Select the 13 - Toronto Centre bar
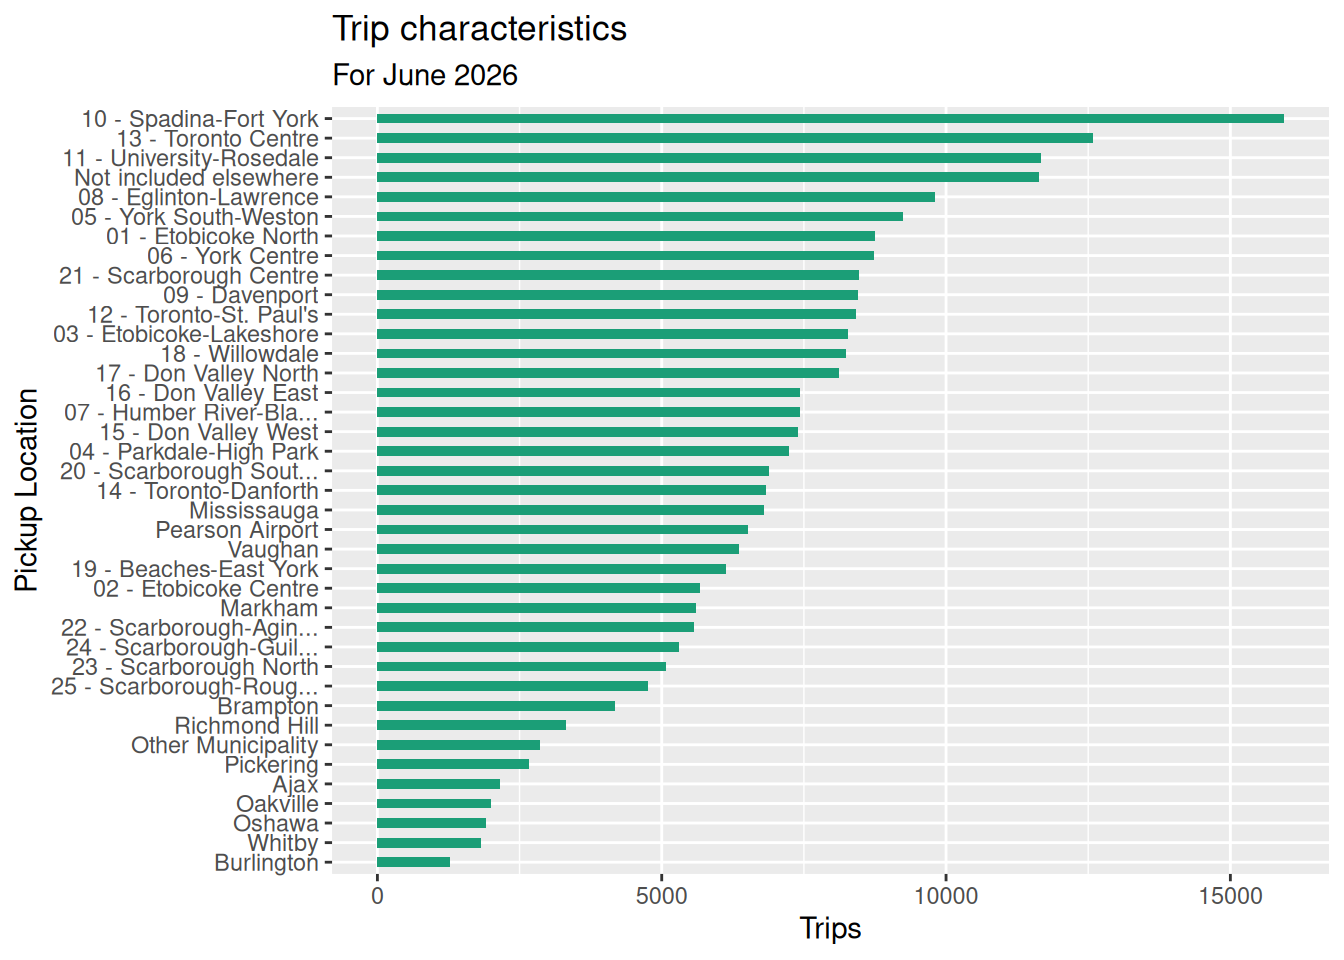Viewport: 1344px width, 960px height. (735, 138)
